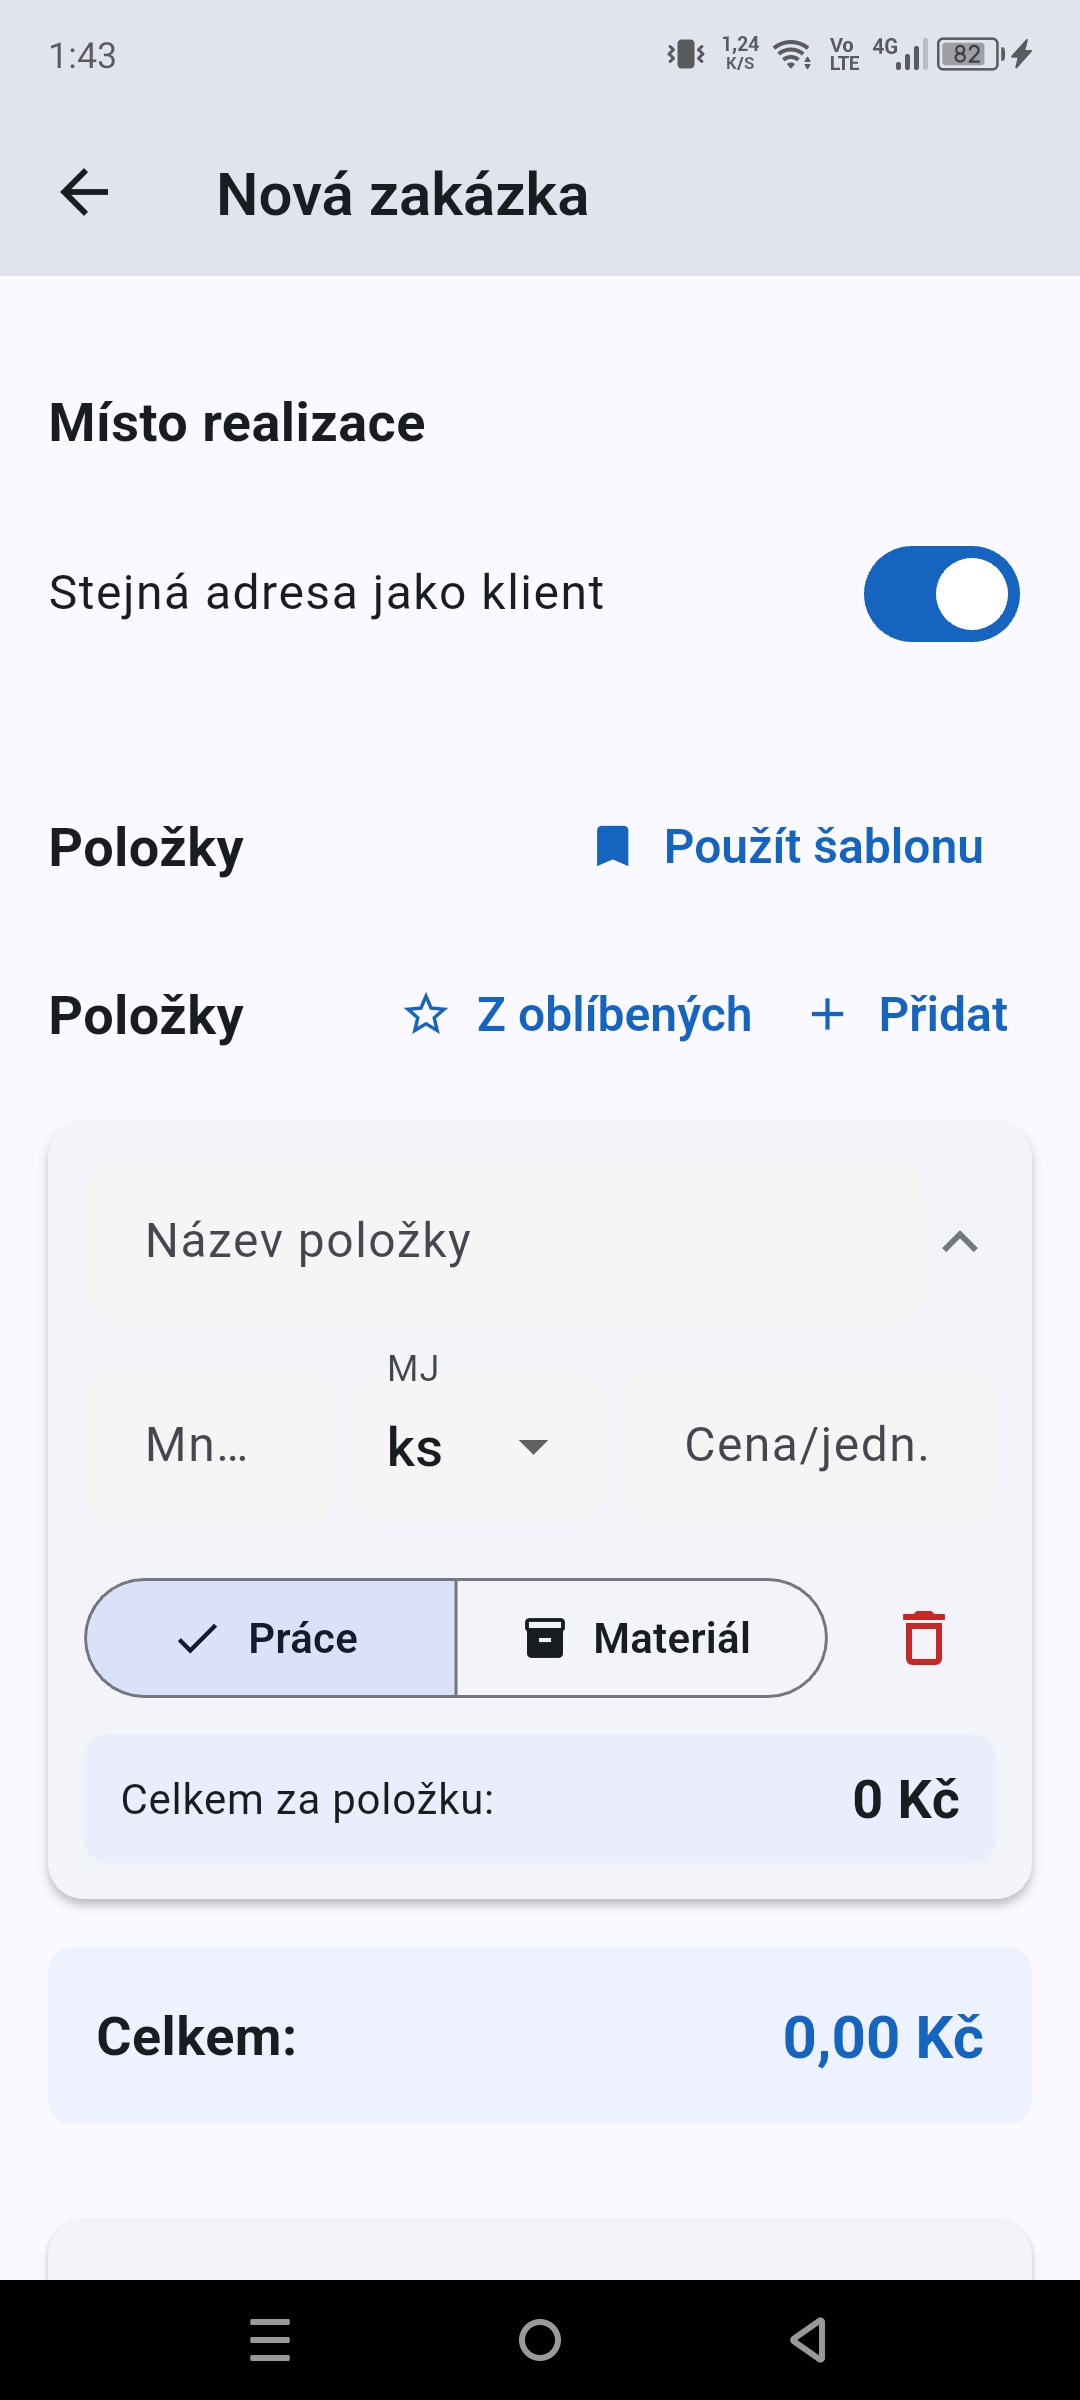
Task: Delete item with red trash icon
Action: pos(924,1638)
